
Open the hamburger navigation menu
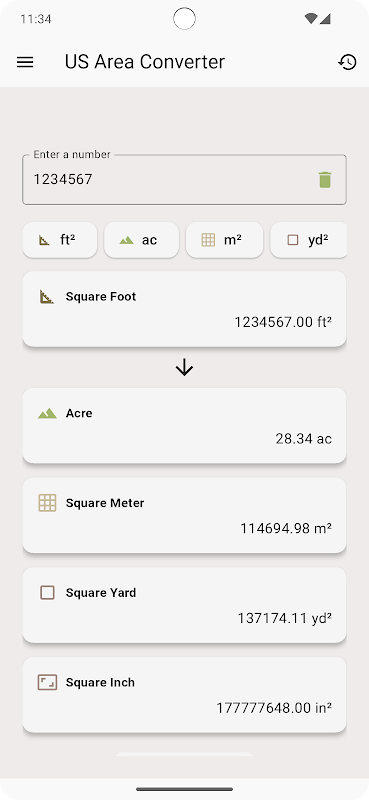click(25, 62)
